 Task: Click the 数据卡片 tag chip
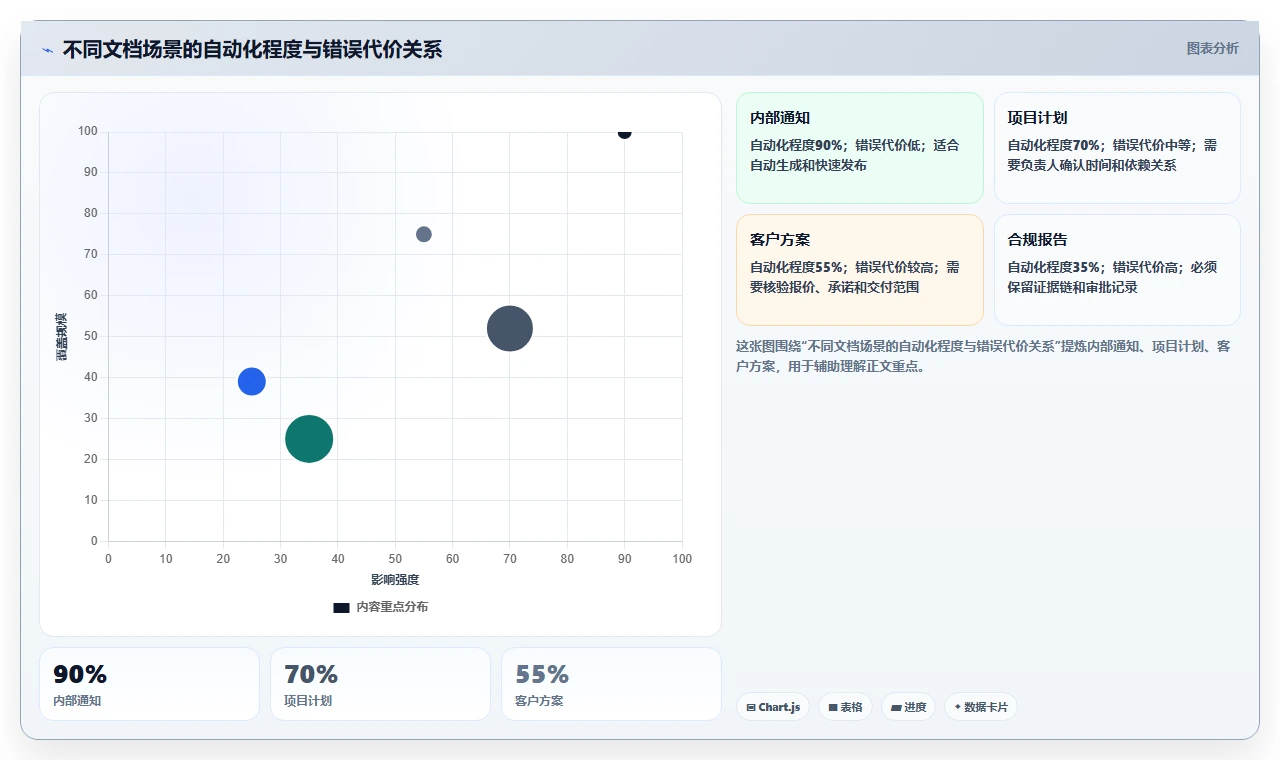pyautogui.click(x=980, y=707)
